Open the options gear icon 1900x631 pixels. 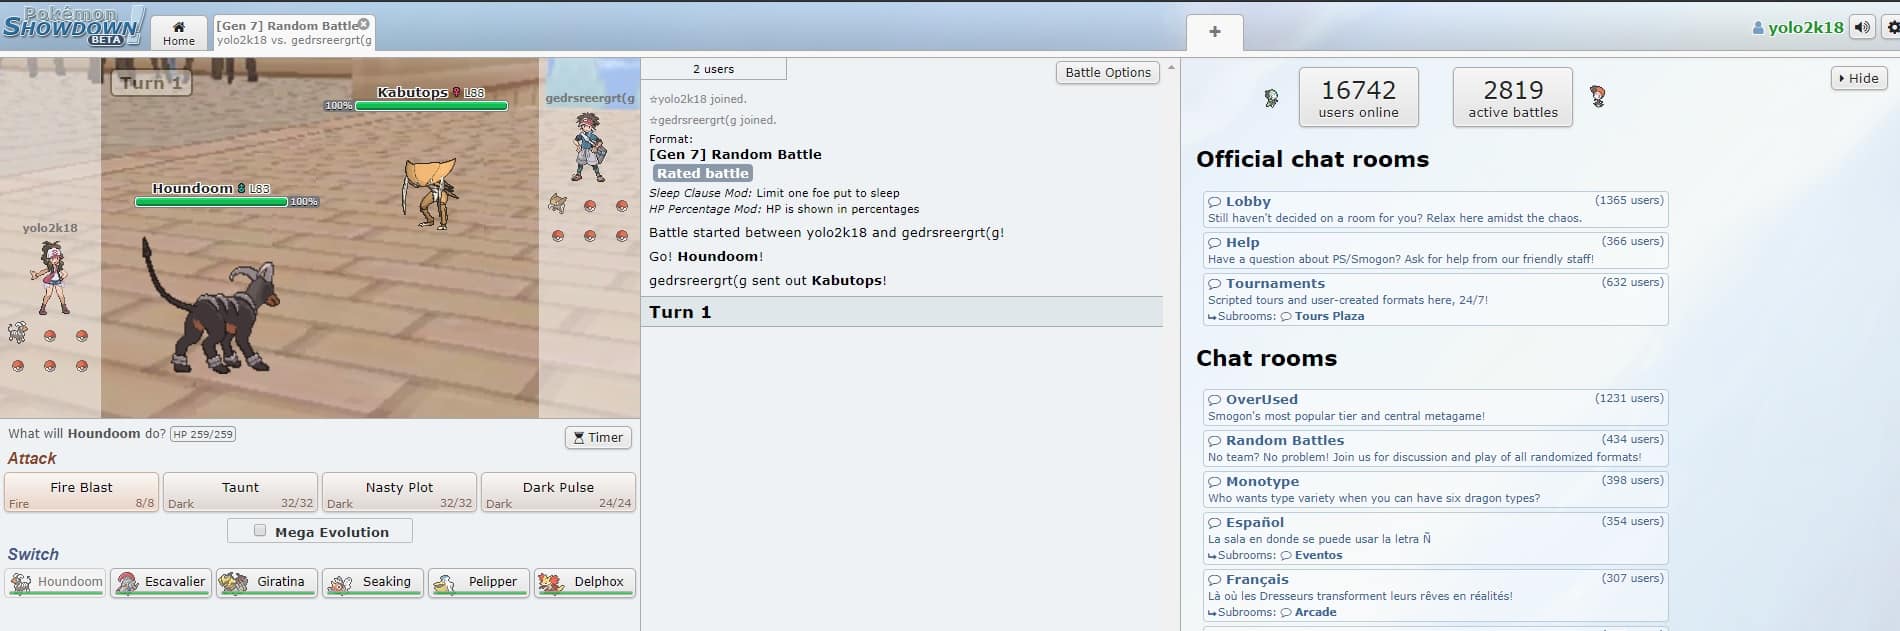[x=1891, y=27]
